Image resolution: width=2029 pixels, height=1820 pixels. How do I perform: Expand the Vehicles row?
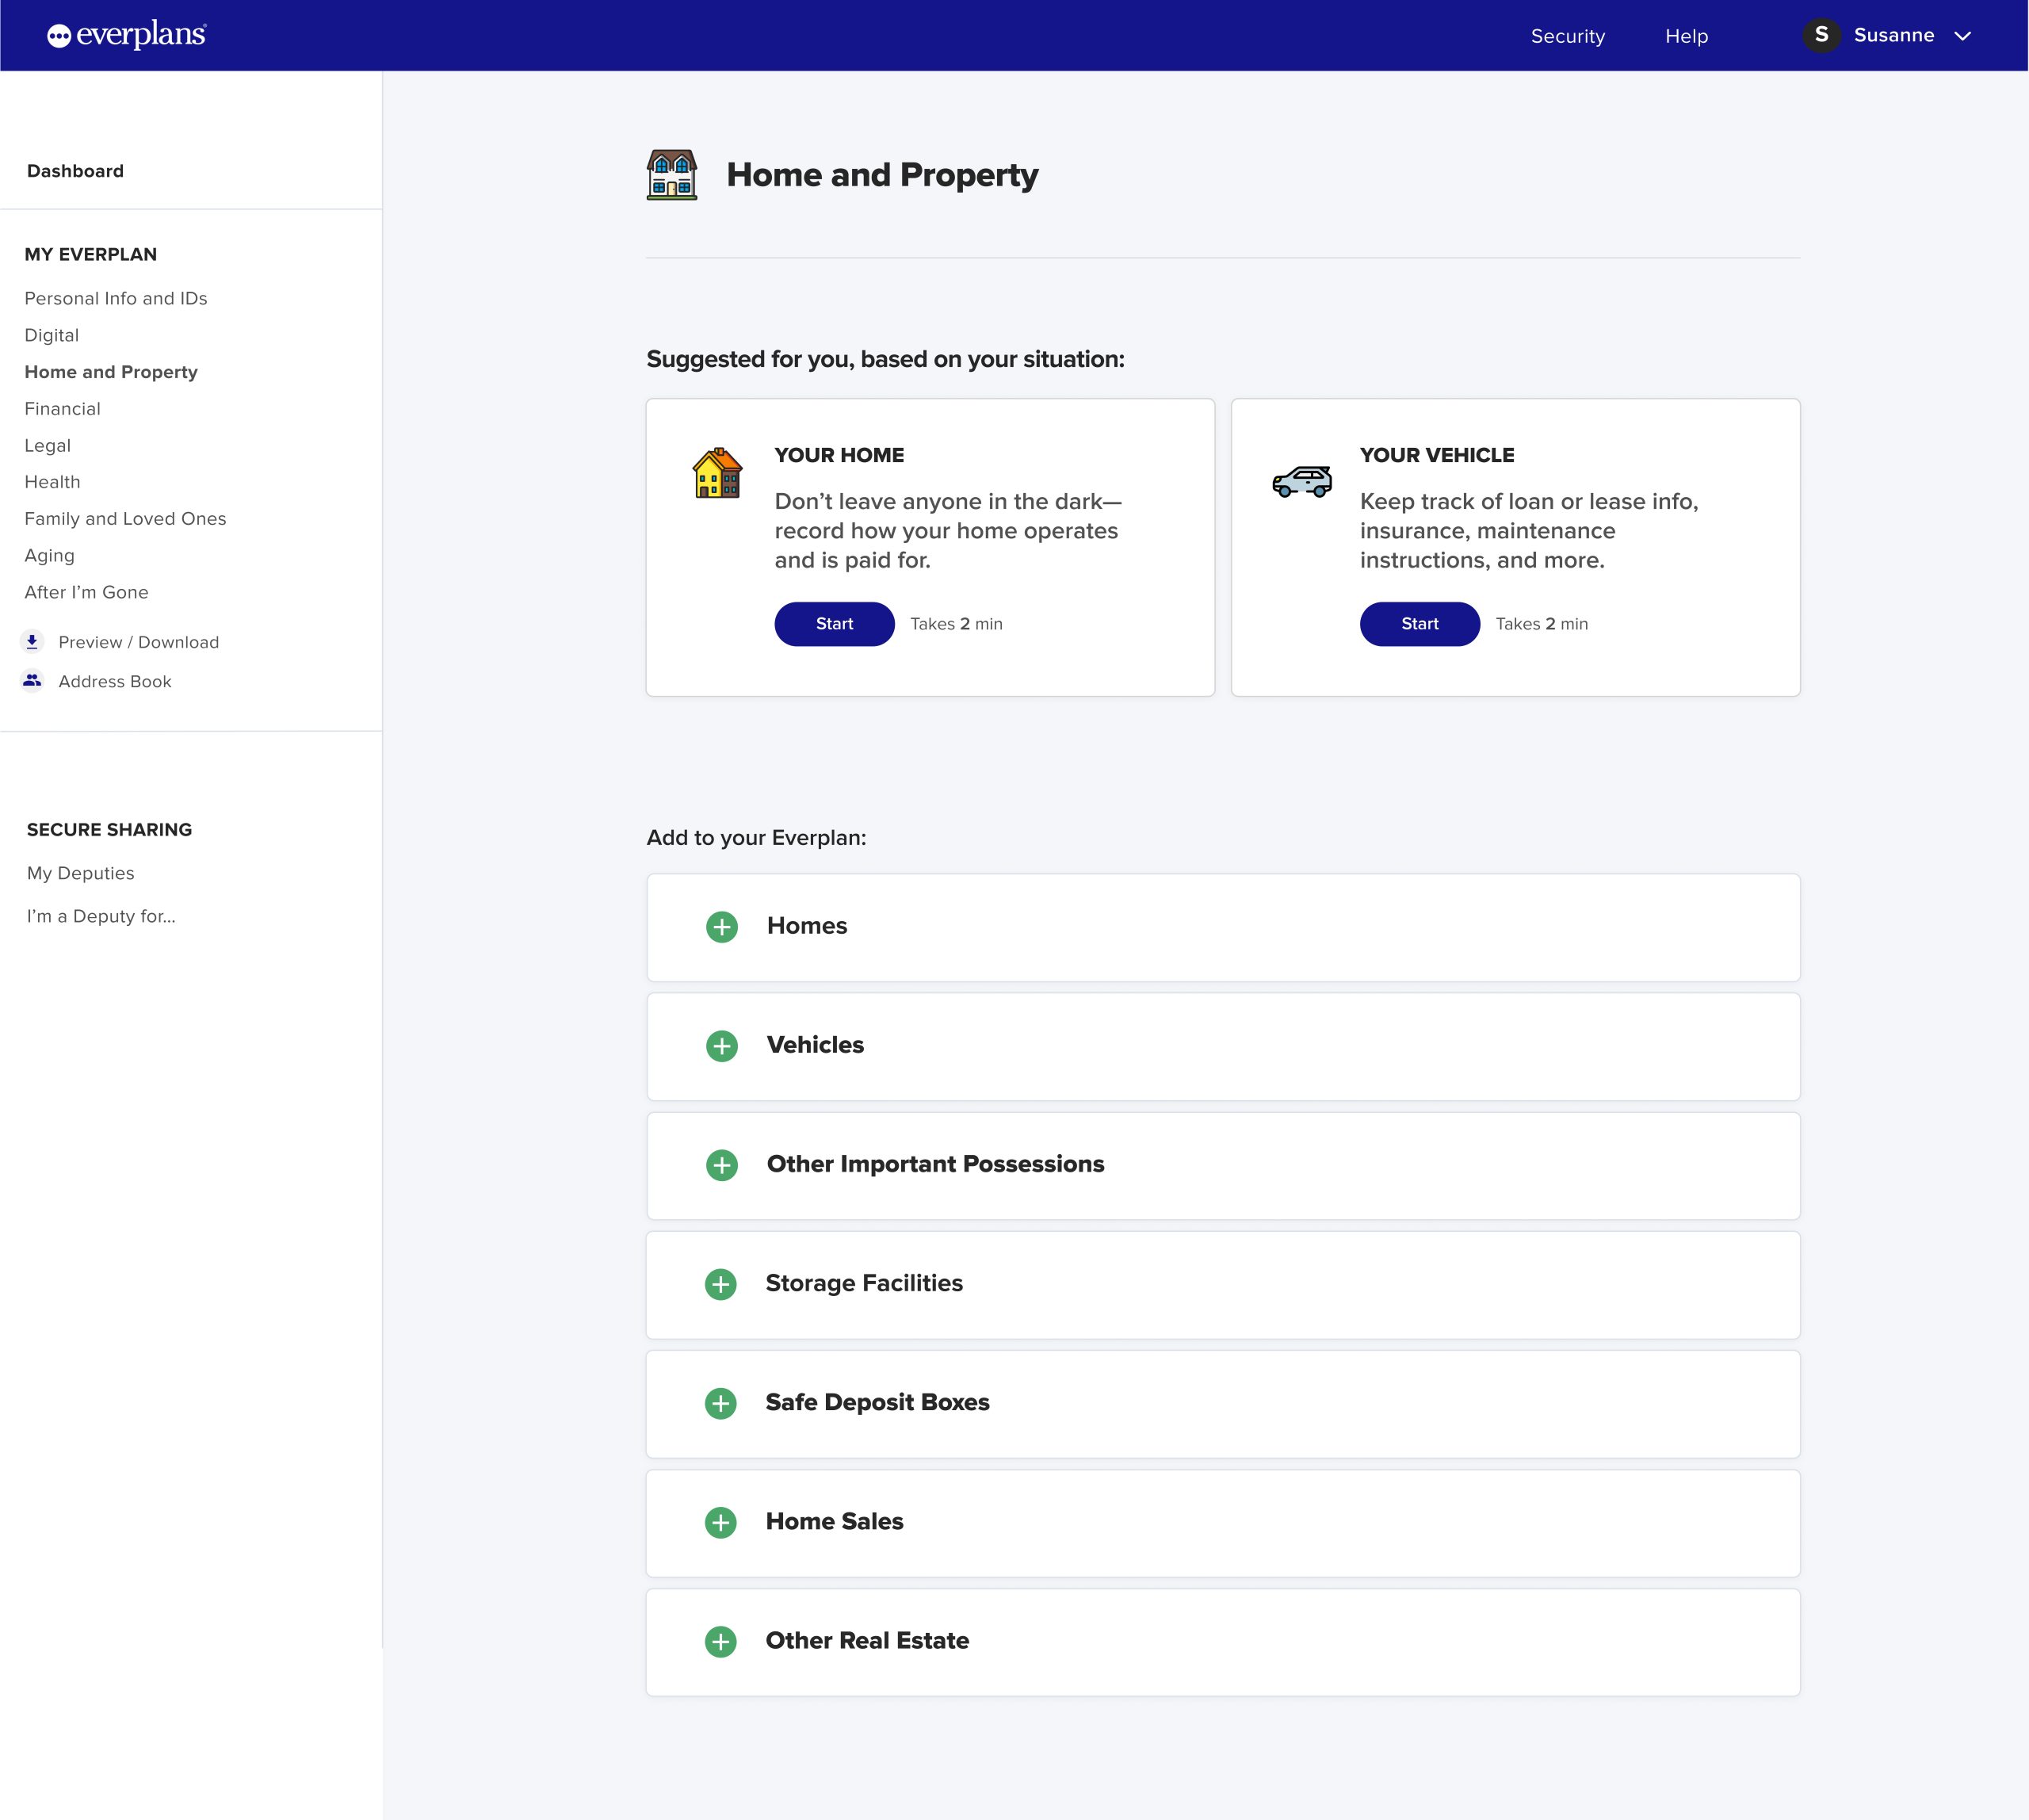point(1223,1046)
